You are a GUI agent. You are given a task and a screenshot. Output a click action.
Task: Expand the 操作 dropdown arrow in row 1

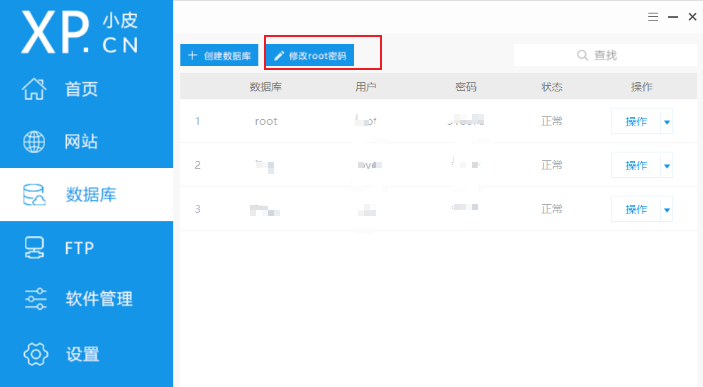(x=667, y=122)
